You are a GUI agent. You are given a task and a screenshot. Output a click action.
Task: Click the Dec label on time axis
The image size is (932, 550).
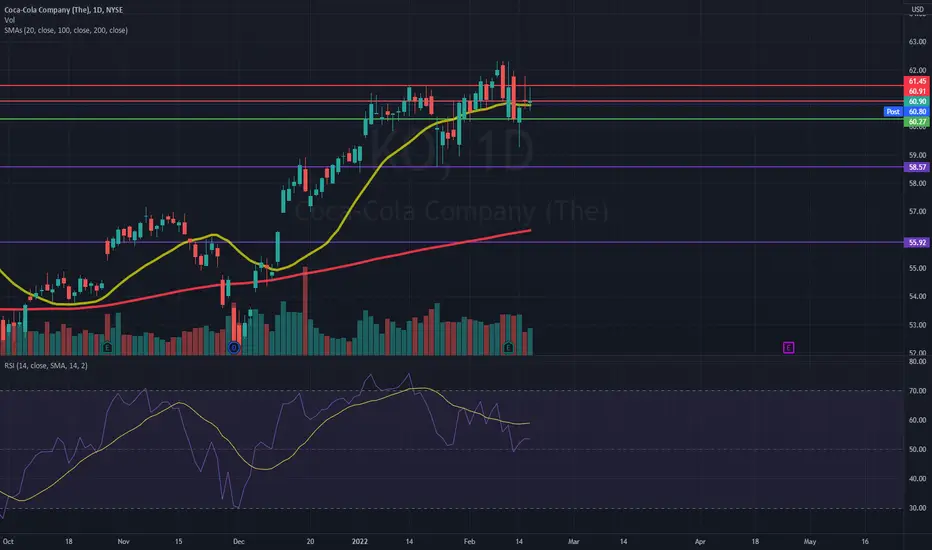click(239, 542)
